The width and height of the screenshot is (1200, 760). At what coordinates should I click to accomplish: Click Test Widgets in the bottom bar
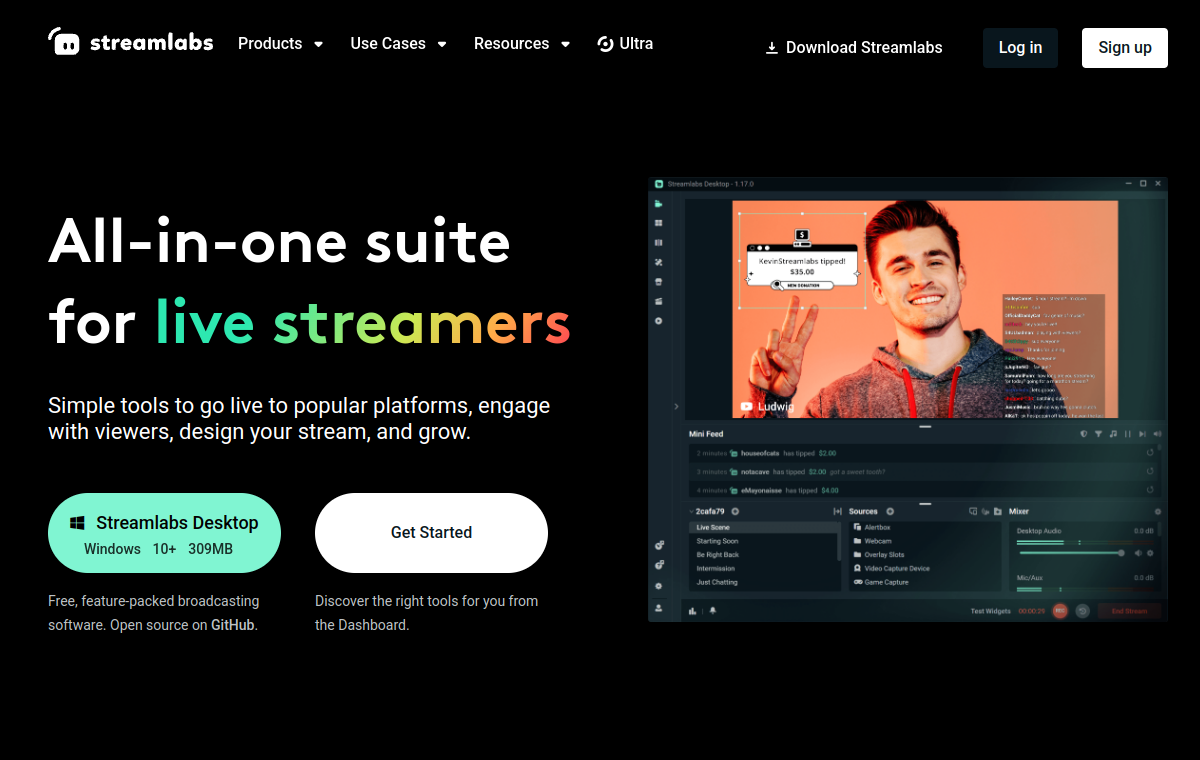tap(991, 611)
